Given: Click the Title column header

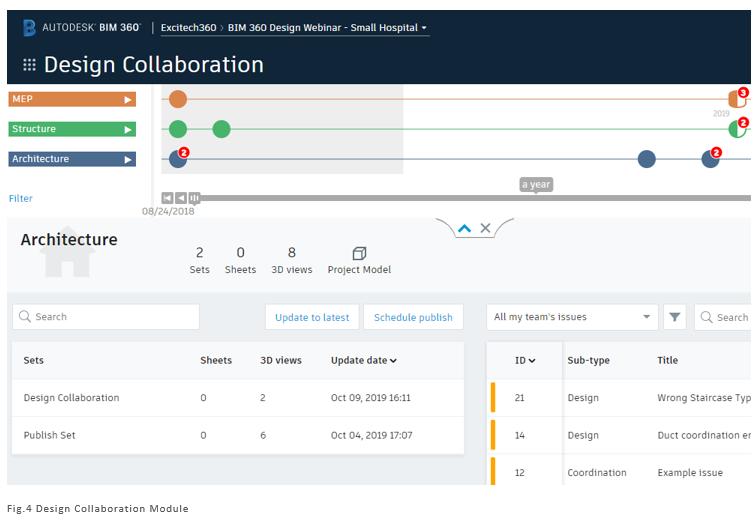Looking at the screenshot, I should point(667,360).
